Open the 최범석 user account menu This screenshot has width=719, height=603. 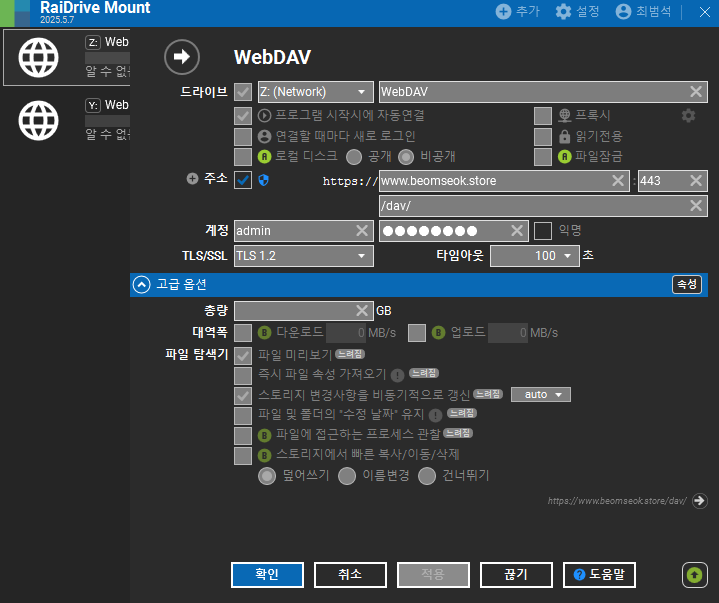(x=643, y=11)
